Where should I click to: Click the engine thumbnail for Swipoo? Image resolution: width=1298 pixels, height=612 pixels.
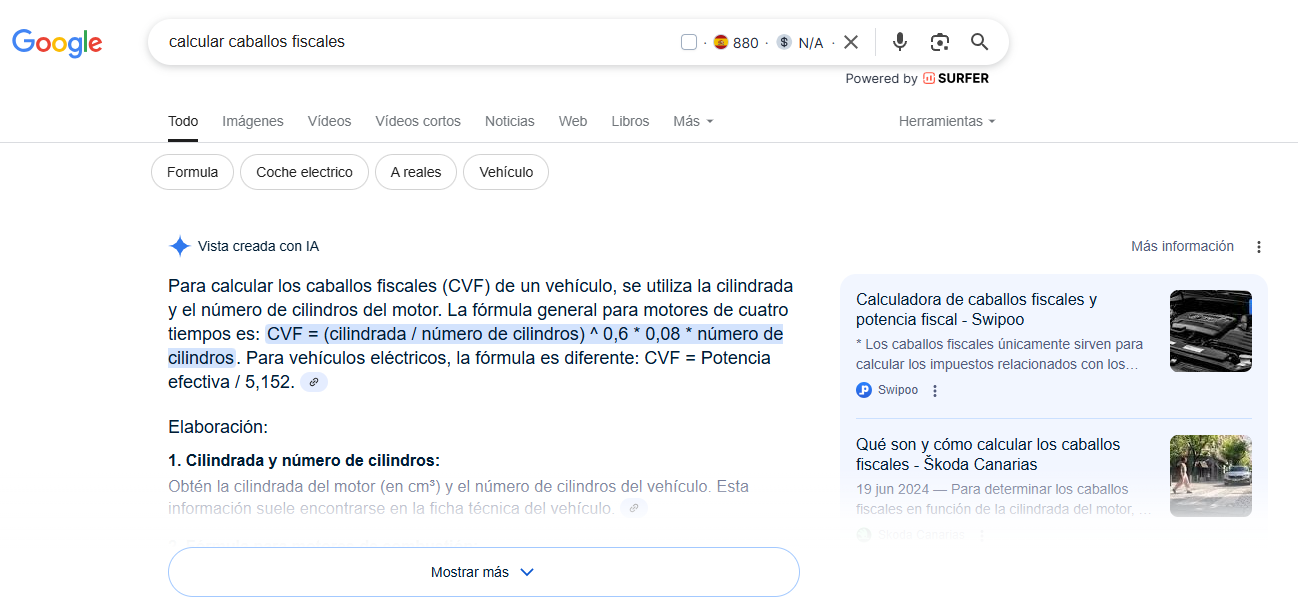tap(1211, 331)
